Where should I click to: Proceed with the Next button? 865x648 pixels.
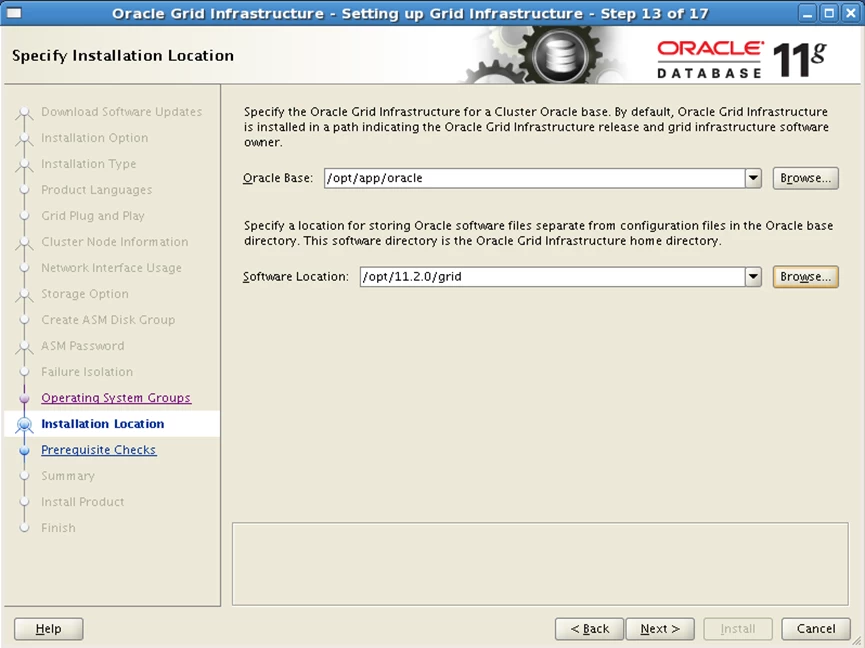tap(660, 629)
